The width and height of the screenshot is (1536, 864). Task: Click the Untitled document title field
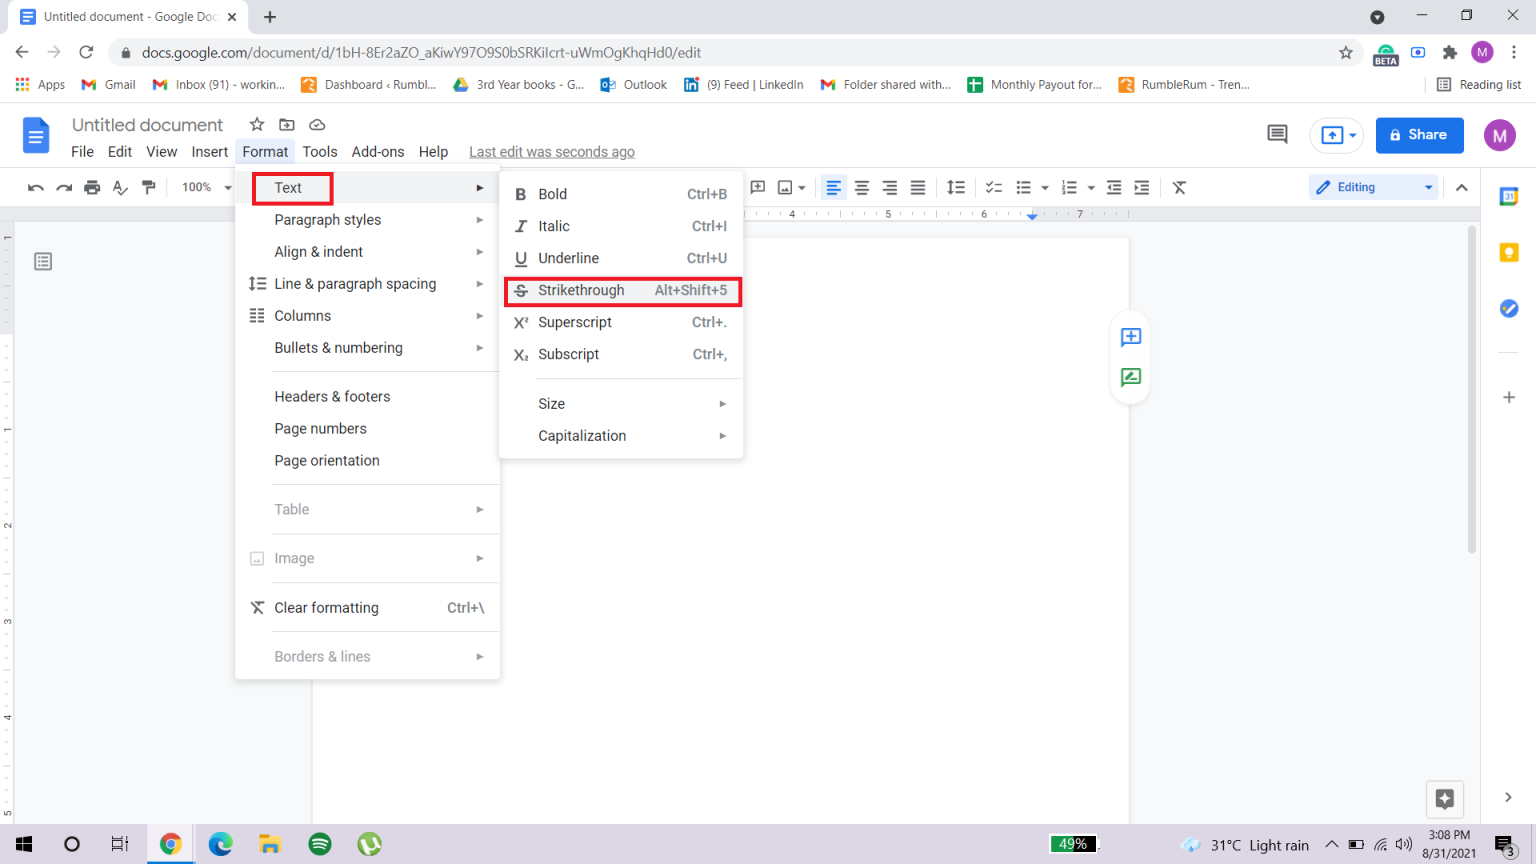[x=147, y=125]
